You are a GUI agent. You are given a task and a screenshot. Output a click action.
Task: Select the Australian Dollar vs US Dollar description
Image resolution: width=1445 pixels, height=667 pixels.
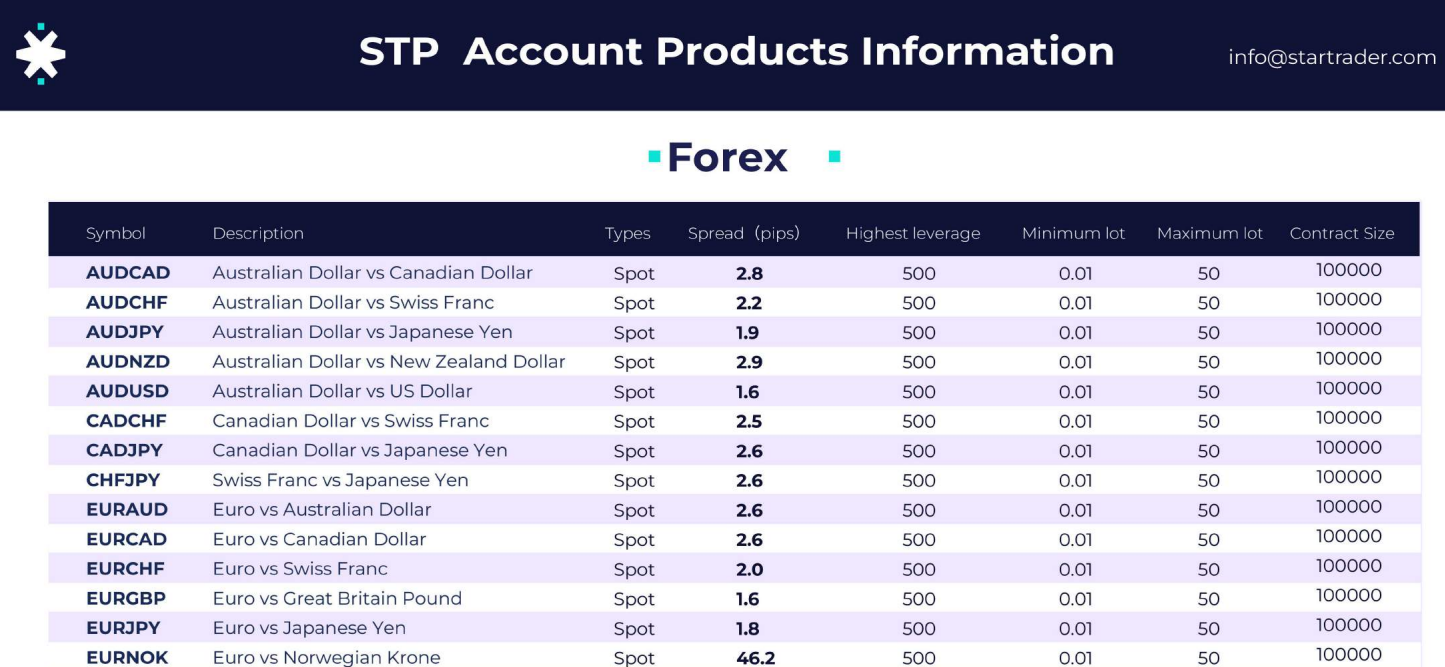342,391
